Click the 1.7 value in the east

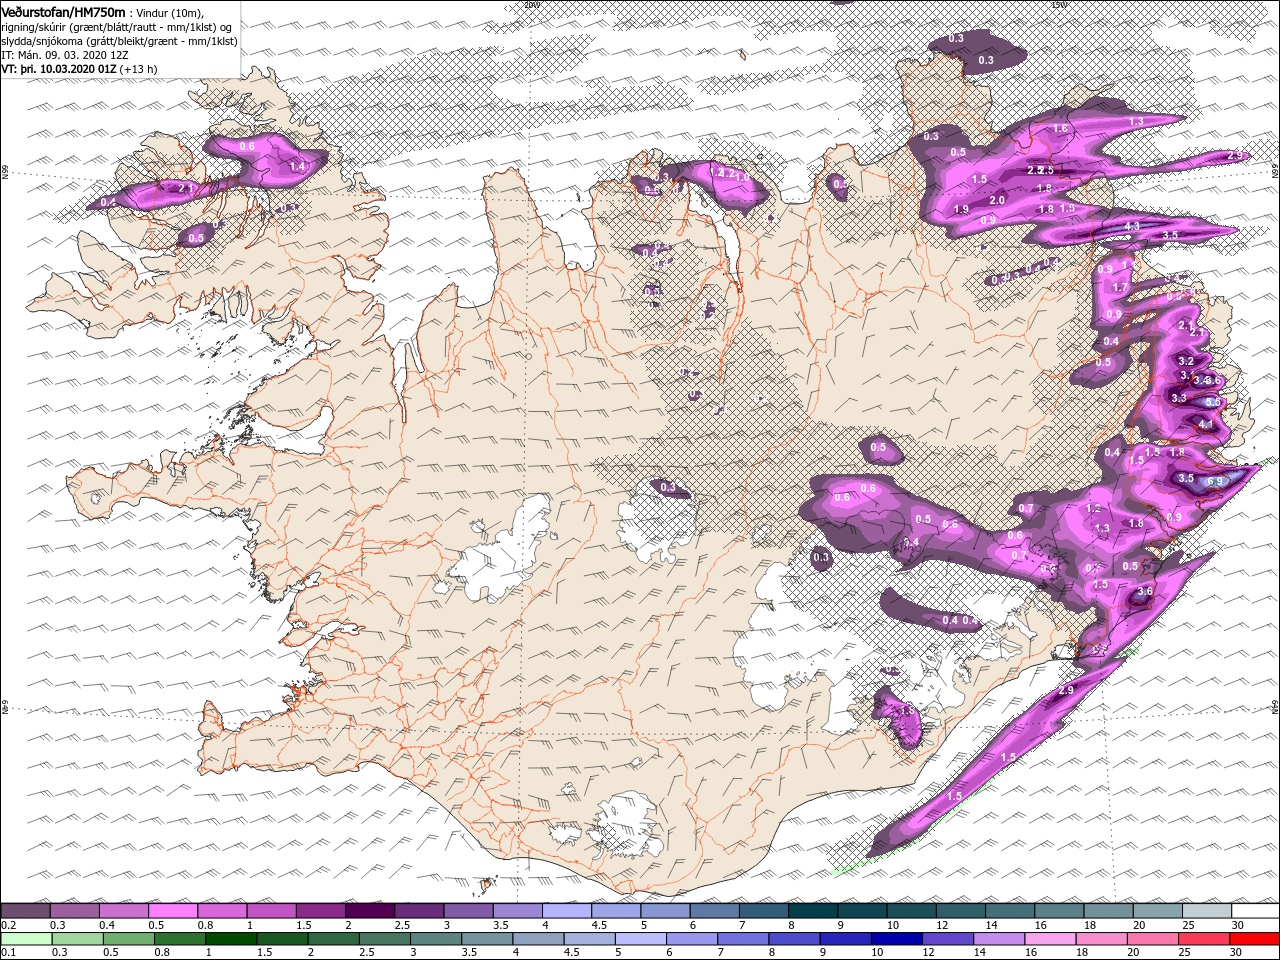[1120, 288]
